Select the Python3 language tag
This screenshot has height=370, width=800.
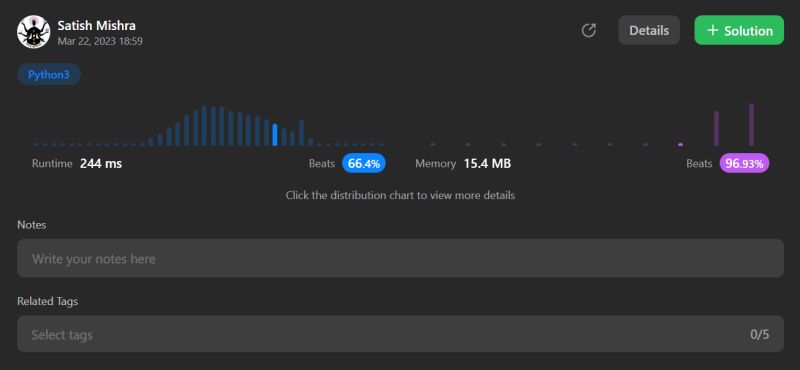[x=49, y=75]
